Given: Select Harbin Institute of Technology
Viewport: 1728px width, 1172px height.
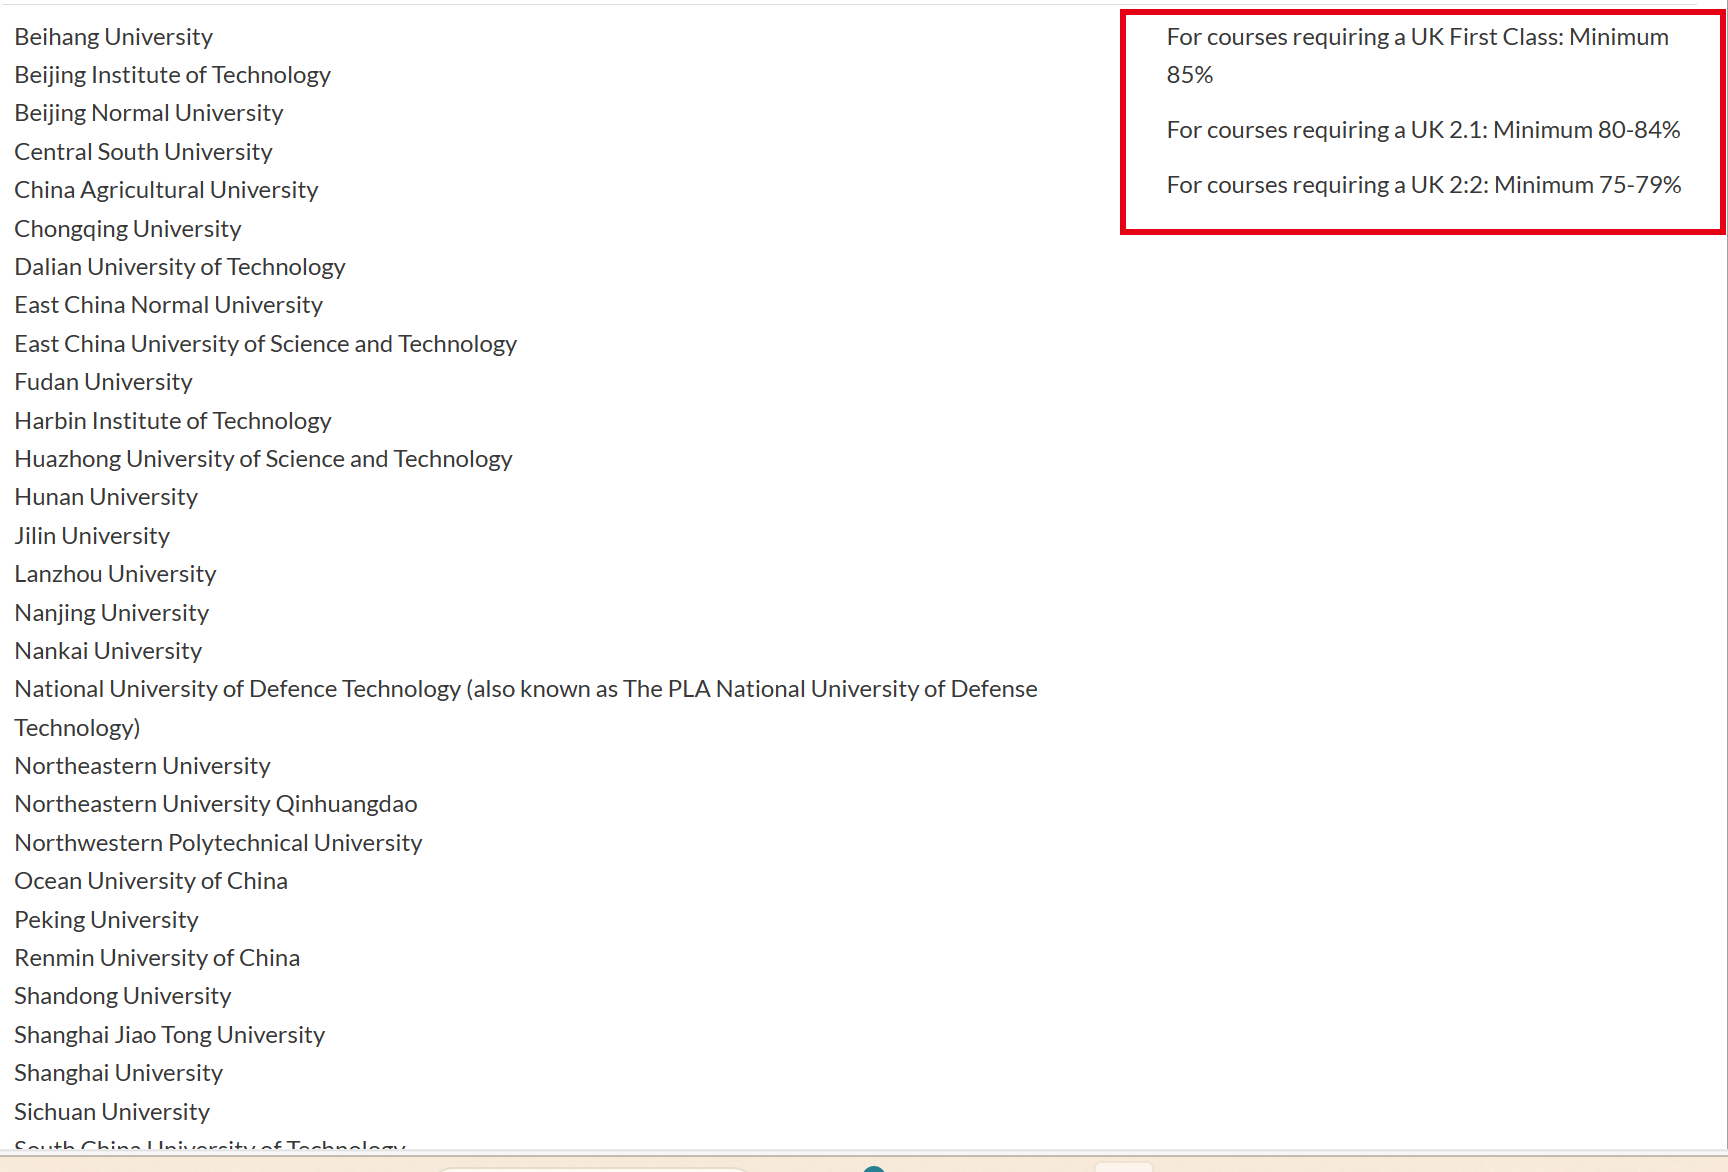Looking at the screenshot, I should pyautogui.click(x=172, y=421).
